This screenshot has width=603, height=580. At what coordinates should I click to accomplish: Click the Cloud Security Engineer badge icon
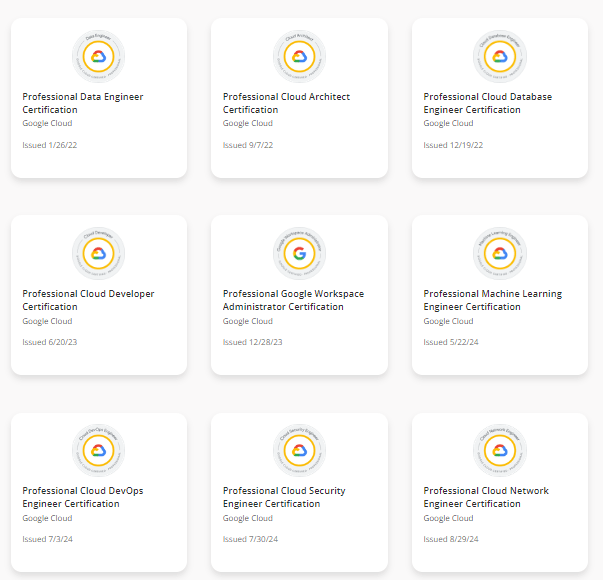[299, 450]
